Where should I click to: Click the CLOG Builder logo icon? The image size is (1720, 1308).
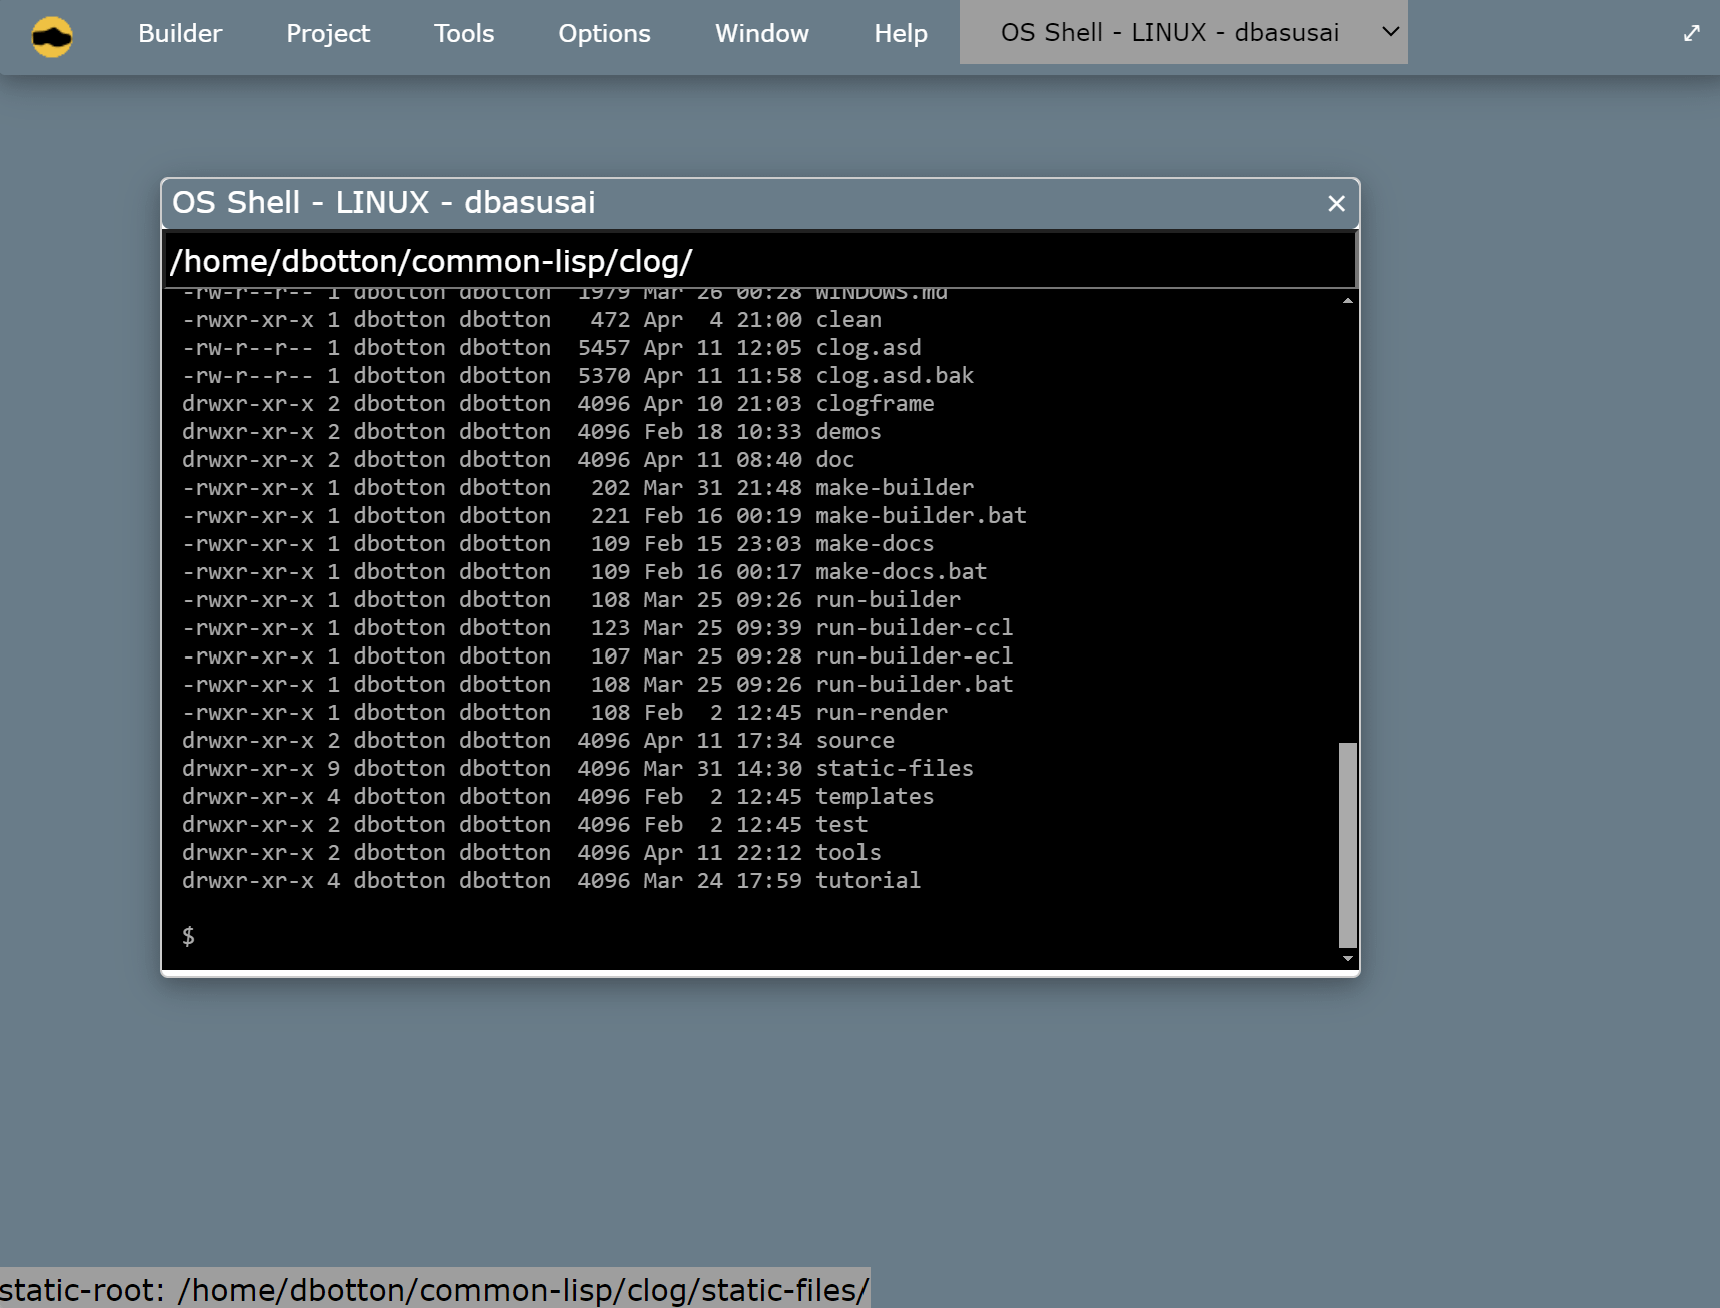point(52,37)
